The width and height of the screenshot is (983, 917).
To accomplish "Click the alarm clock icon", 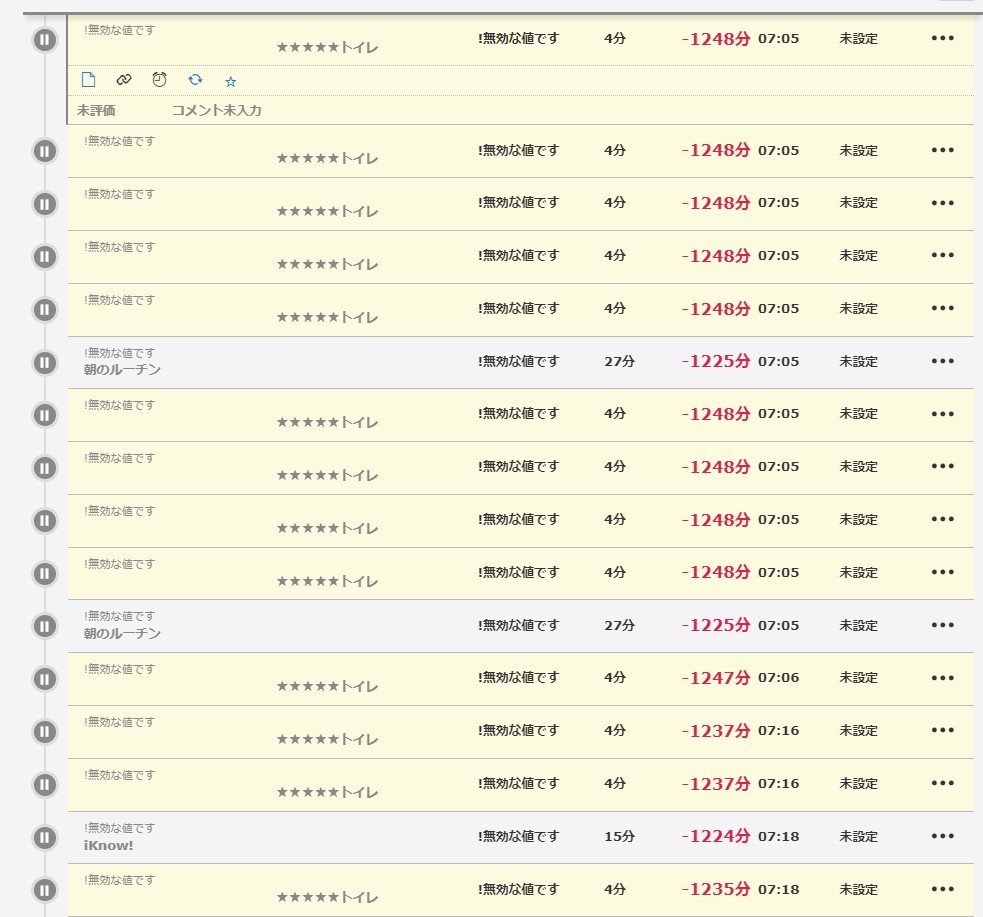I will tap(159, 80).
